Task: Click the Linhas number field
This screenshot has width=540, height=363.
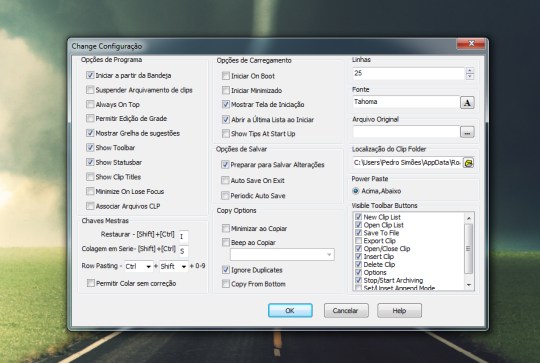Action: coord(409,73)
